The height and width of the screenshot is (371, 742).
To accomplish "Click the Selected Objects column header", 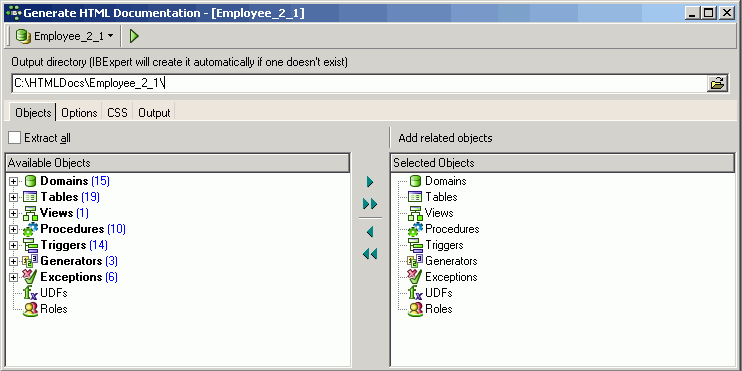I will click(x=563, y=163).
